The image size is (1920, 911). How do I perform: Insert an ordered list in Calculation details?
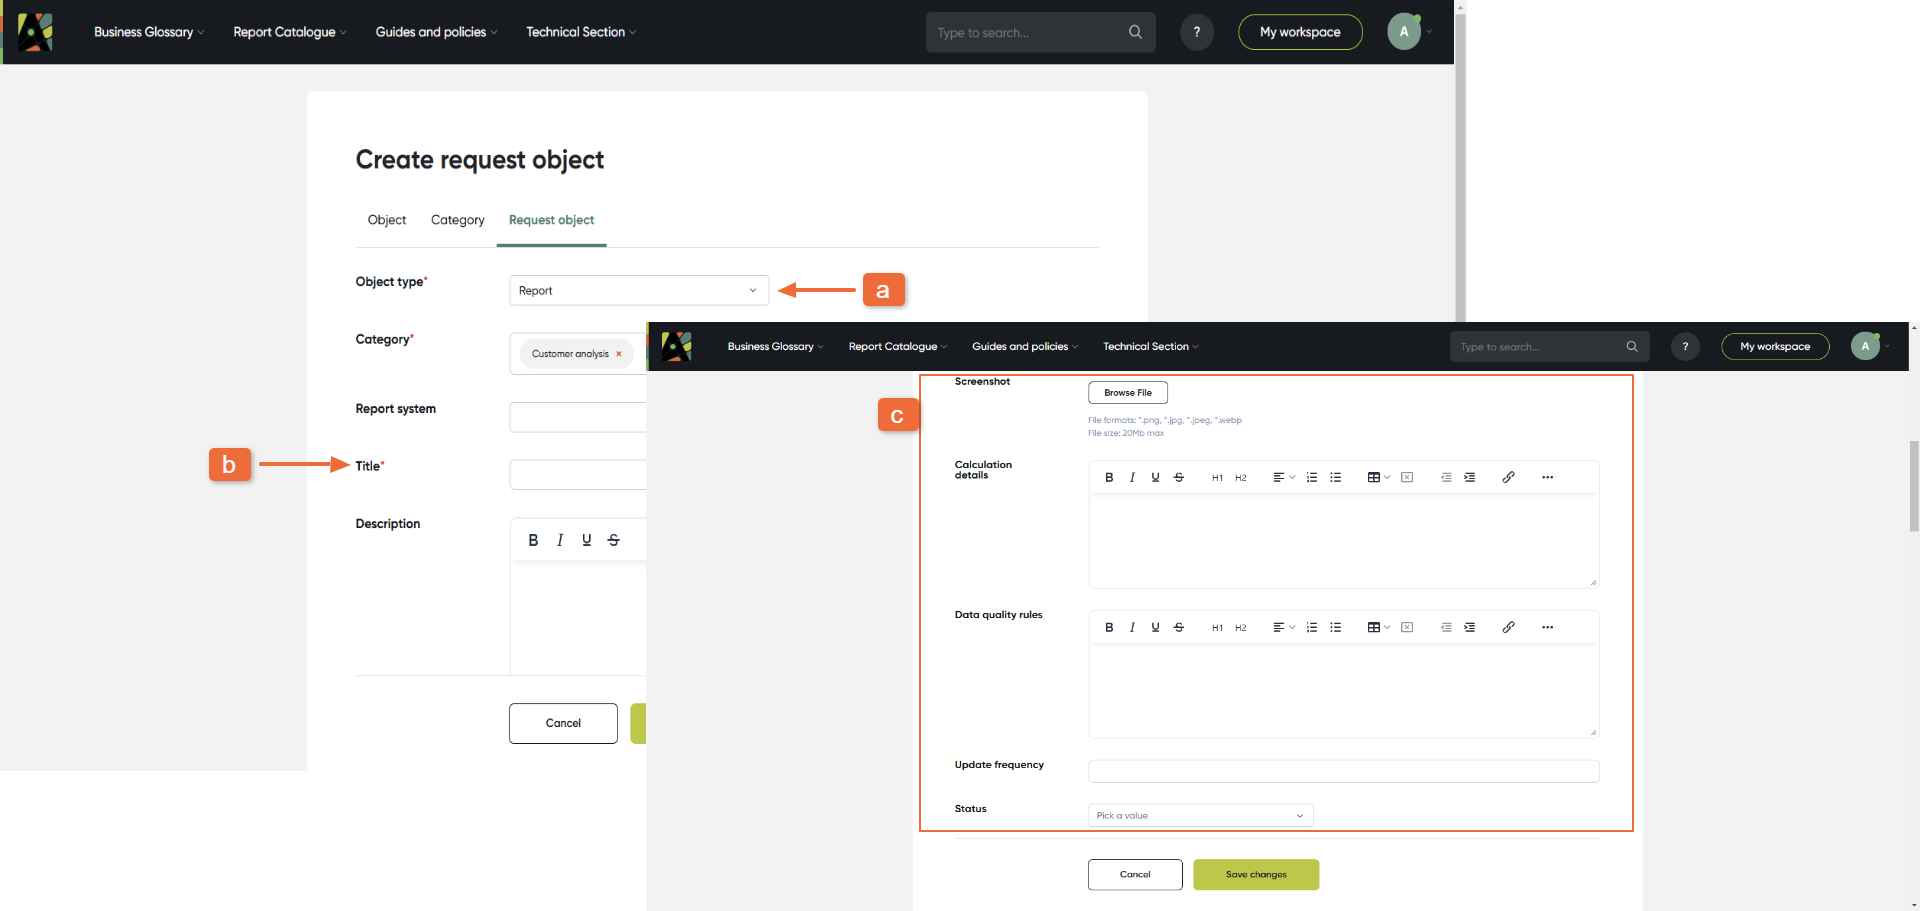[1311, 477]
